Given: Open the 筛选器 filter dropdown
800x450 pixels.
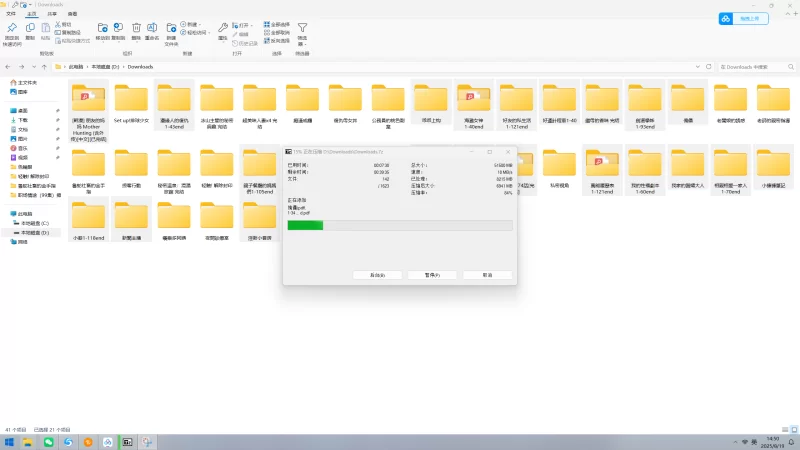Looking at the screenshot, I should [x=302, y=30].
